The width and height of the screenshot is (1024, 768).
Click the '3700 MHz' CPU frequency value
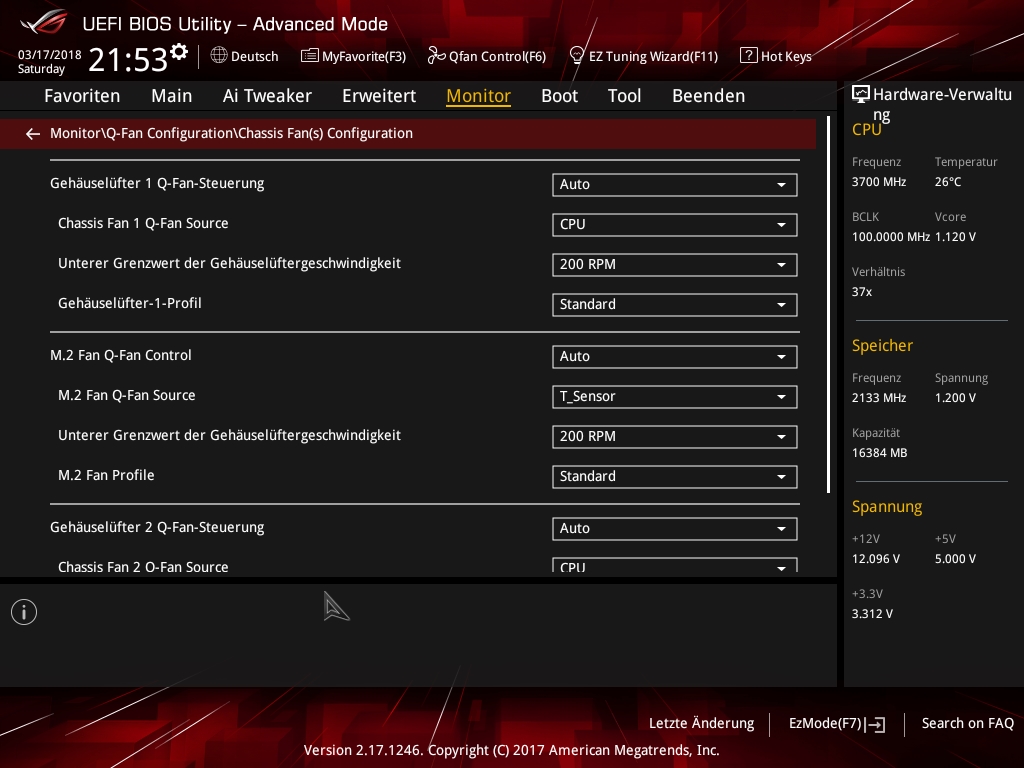tap(878, 182)
